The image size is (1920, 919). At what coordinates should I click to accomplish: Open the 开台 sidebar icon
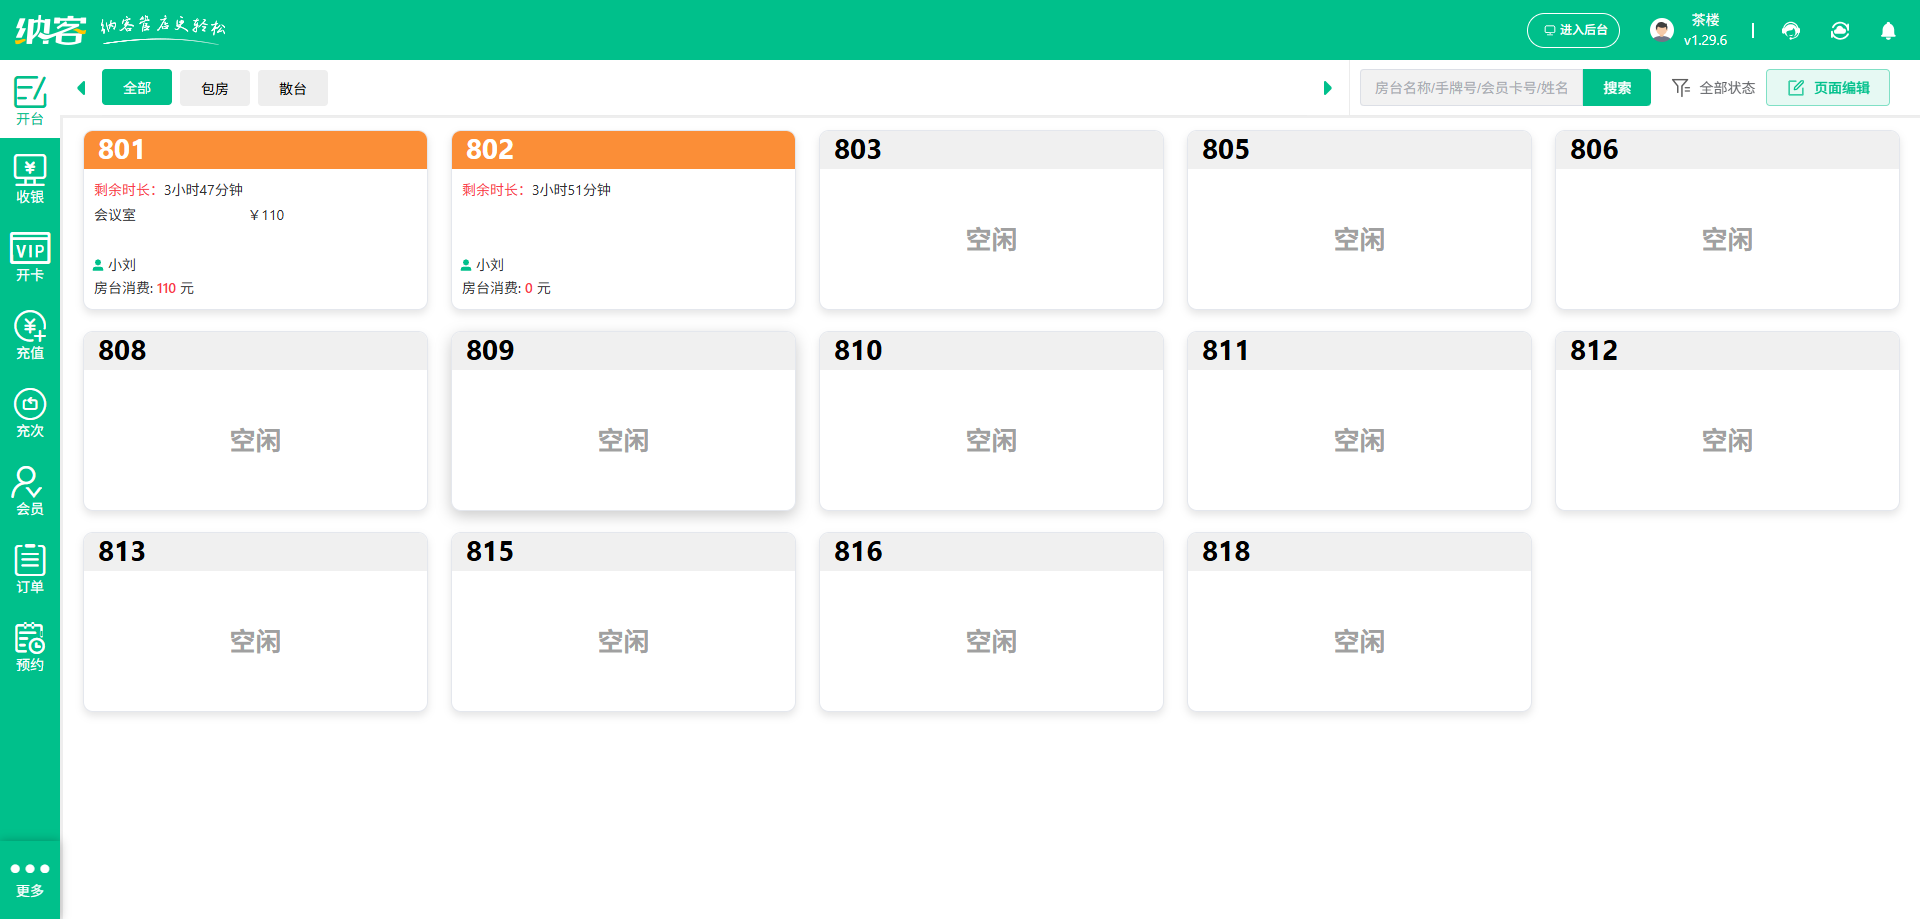coord(30,100)
